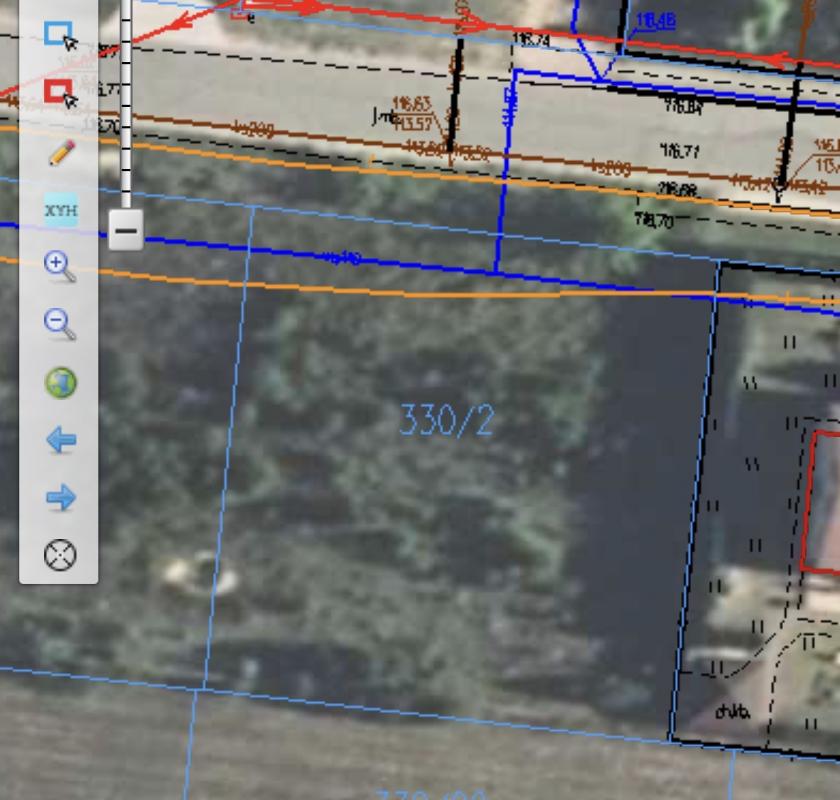Click the blue 116.48 elevation label

point(655,20)
